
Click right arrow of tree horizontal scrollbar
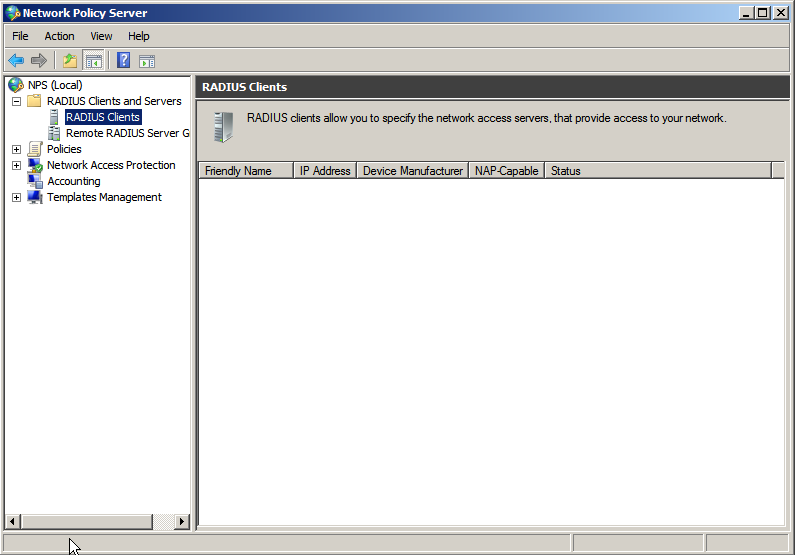[x=181, y=521]
